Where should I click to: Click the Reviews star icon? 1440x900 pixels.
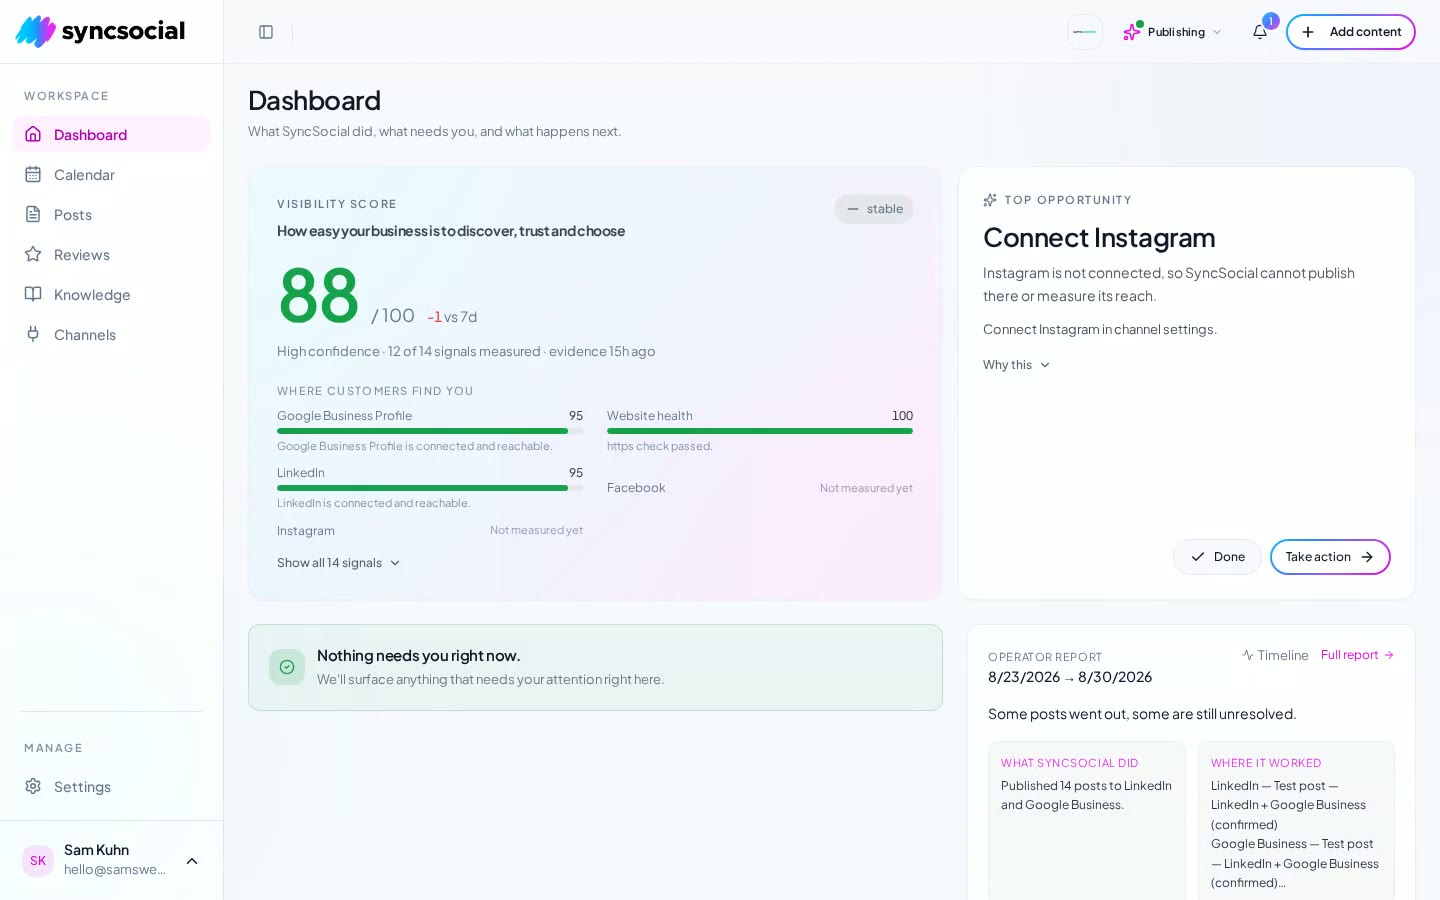[33, 254]
